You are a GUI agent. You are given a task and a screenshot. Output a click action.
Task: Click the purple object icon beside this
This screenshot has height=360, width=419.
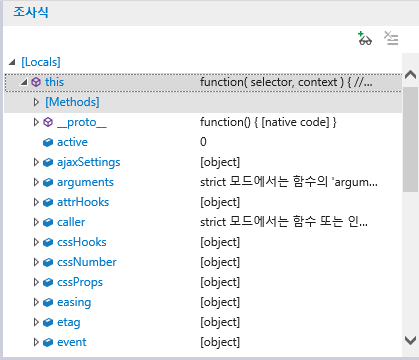(36, 82)
